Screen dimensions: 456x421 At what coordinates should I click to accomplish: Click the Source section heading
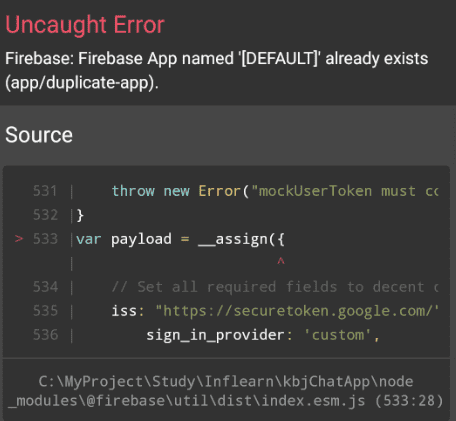point(39,135)
